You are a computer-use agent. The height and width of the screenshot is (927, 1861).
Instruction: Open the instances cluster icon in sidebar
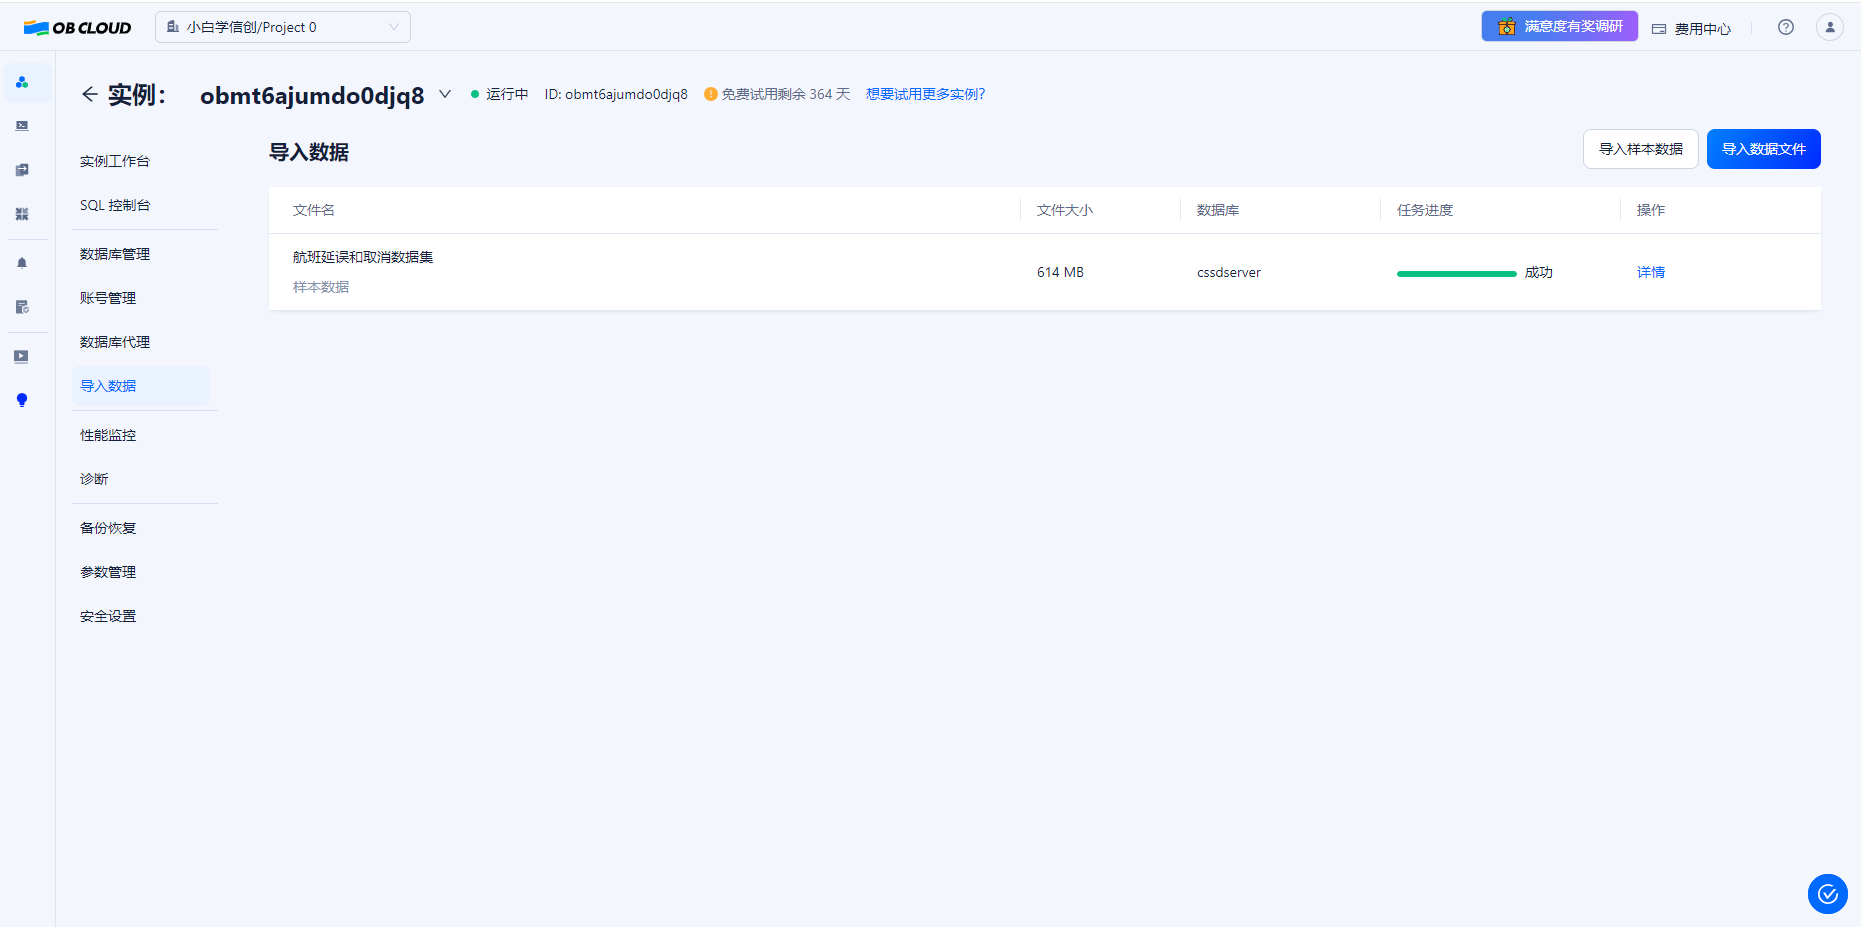(22, 82)
